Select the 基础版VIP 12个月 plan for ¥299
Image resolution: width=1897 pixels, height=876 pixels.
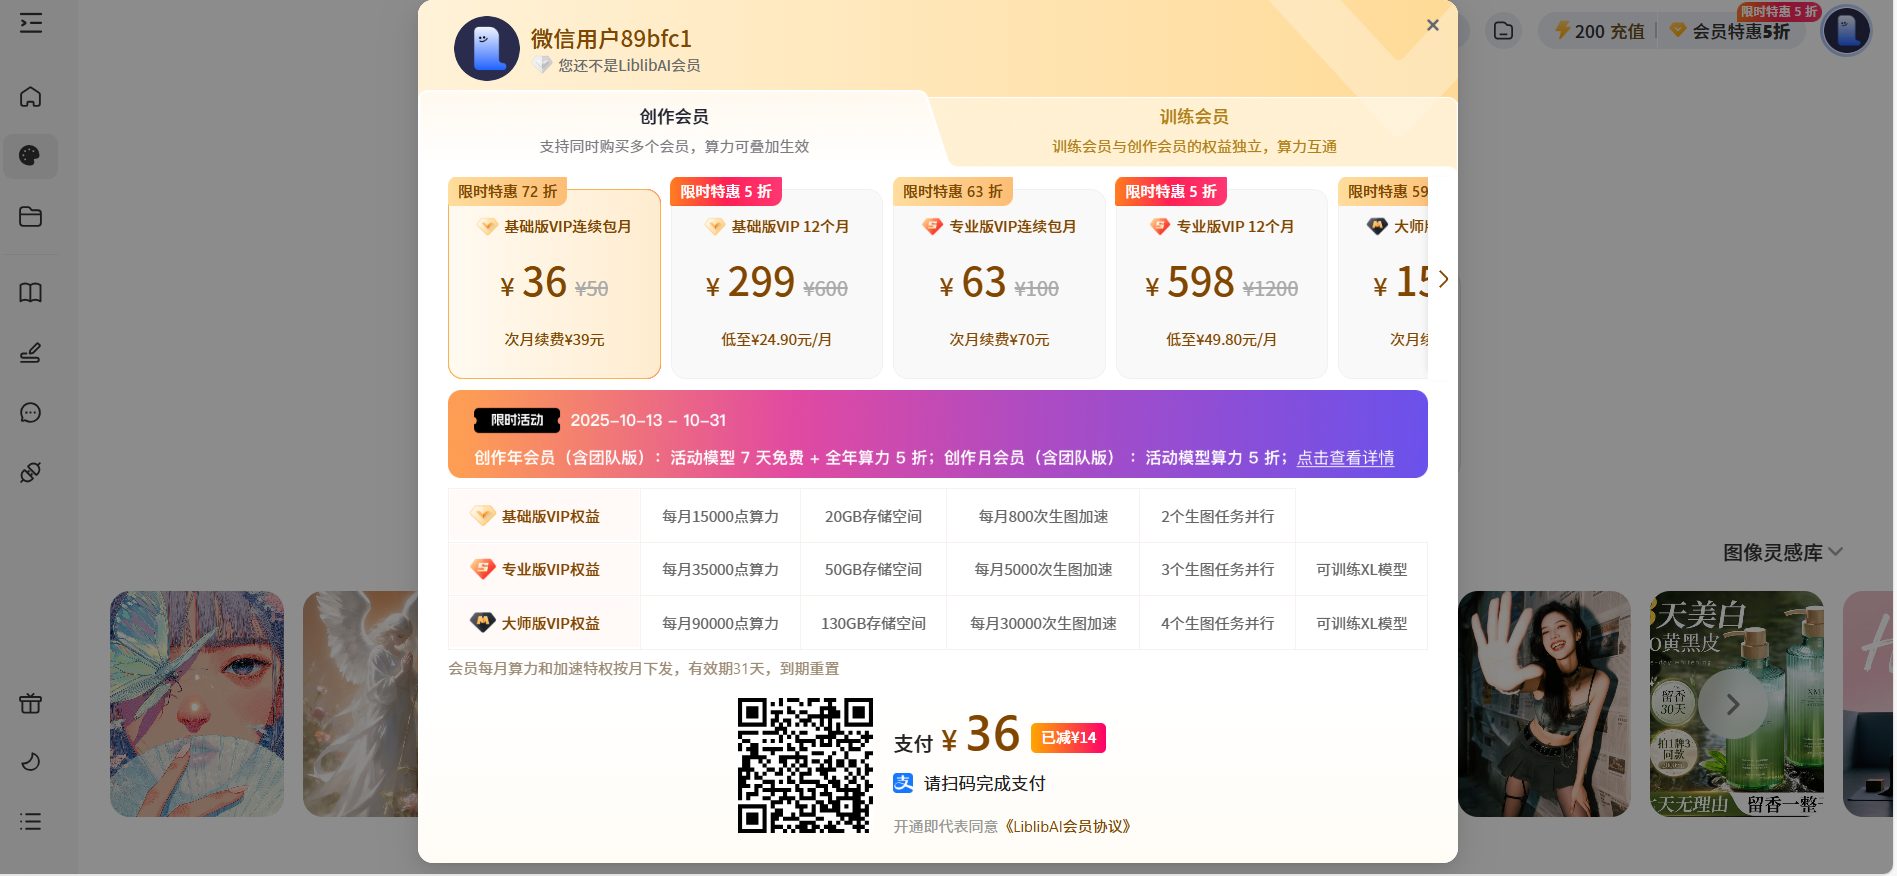[x=776, y=284]
